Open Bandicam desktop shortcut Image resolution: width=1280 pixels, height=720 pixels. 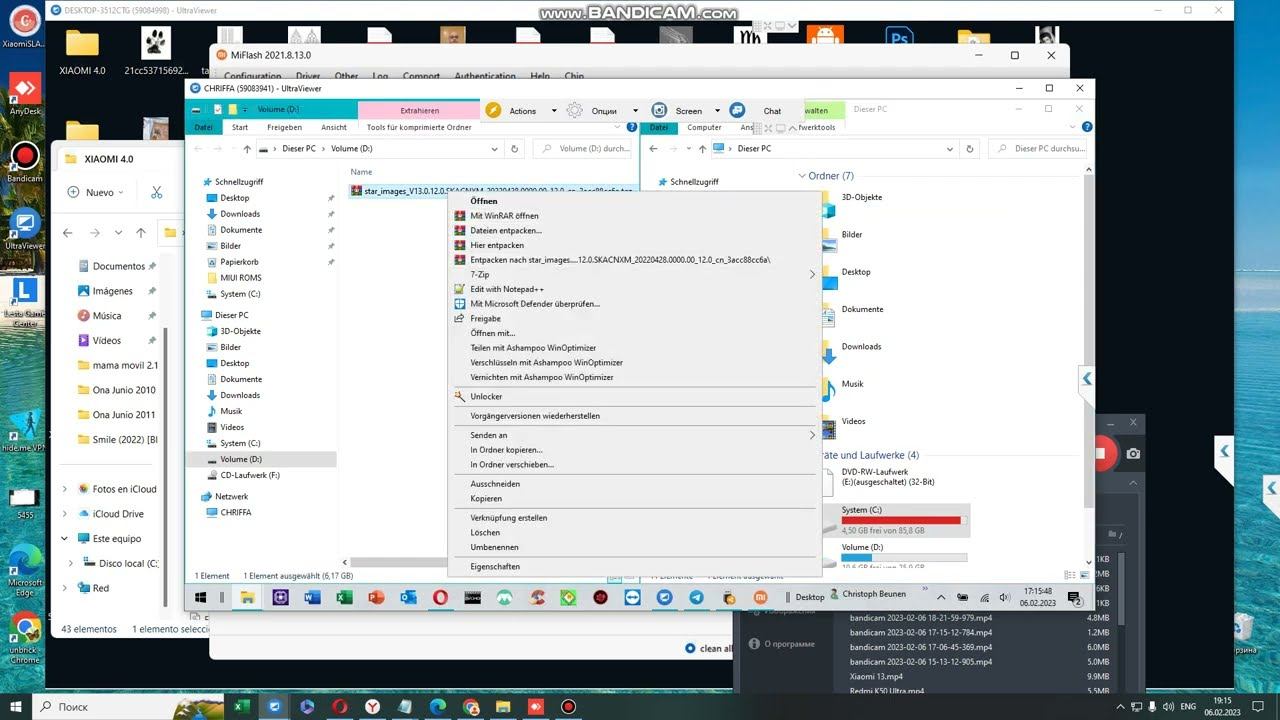[24, 162]
